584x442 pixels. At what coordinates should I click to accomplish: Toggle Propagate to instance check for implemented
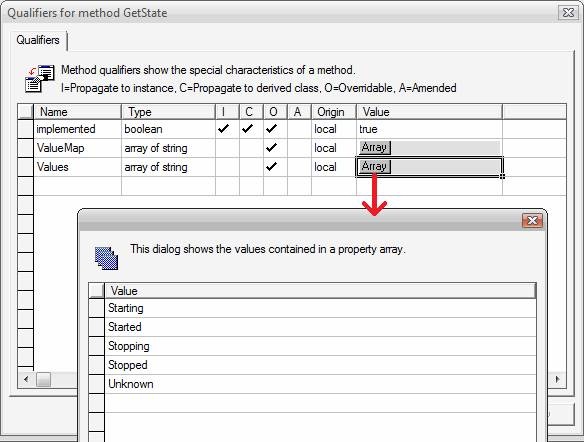point(223,129)
